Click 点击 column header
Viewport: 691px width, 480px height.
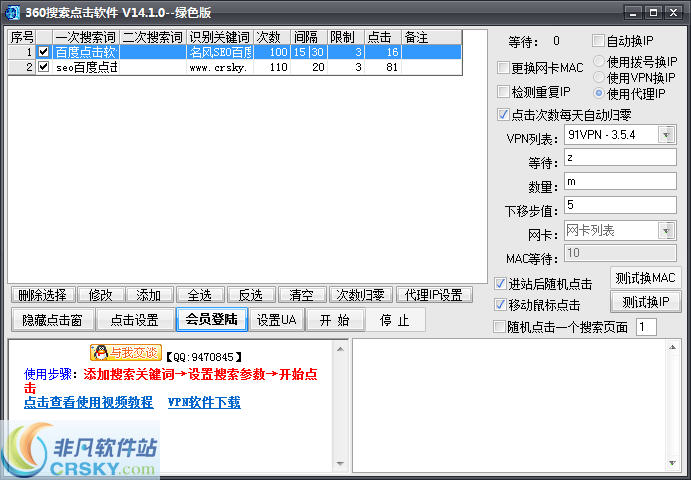click(x=383, y=37)
